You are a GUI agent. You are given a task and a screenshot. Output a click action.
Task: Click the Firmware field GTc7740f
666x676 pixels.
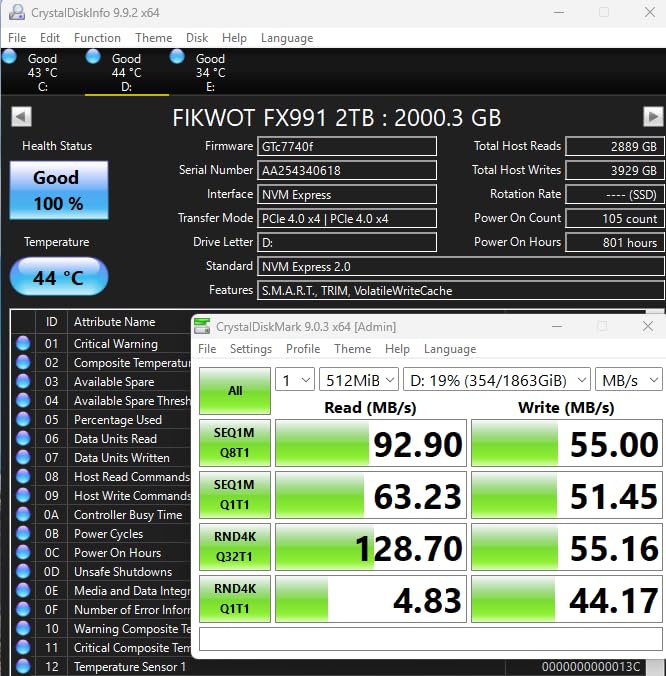347,146
